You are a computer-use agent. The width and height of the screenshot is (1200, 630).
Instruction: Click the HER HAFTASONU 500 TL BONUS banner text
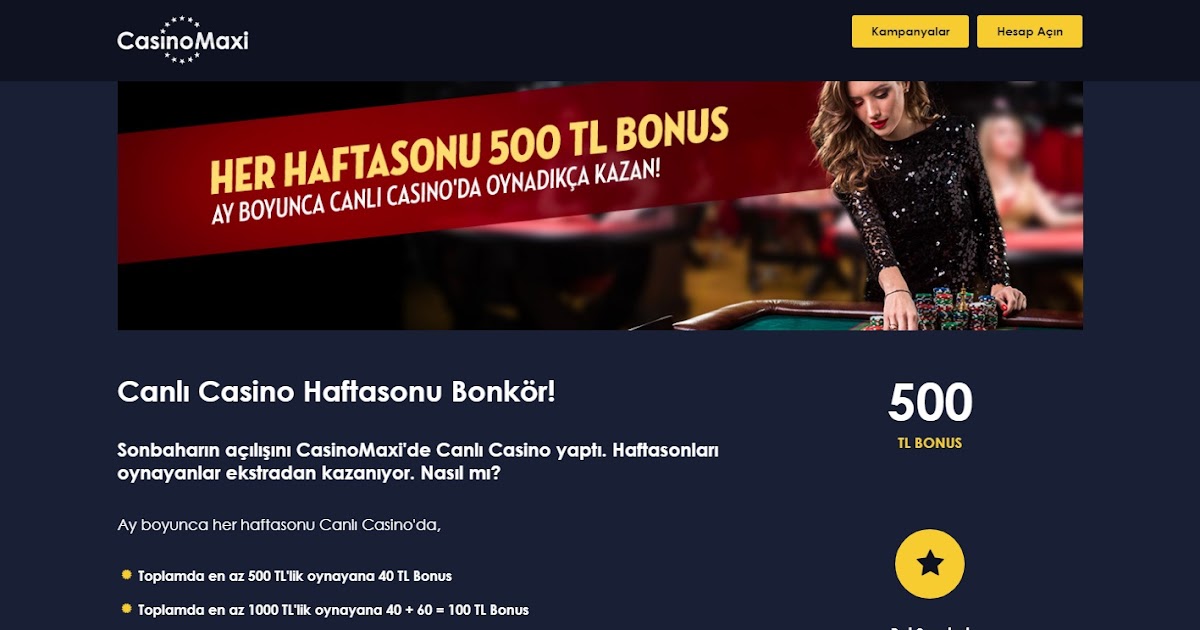[469, 150]
